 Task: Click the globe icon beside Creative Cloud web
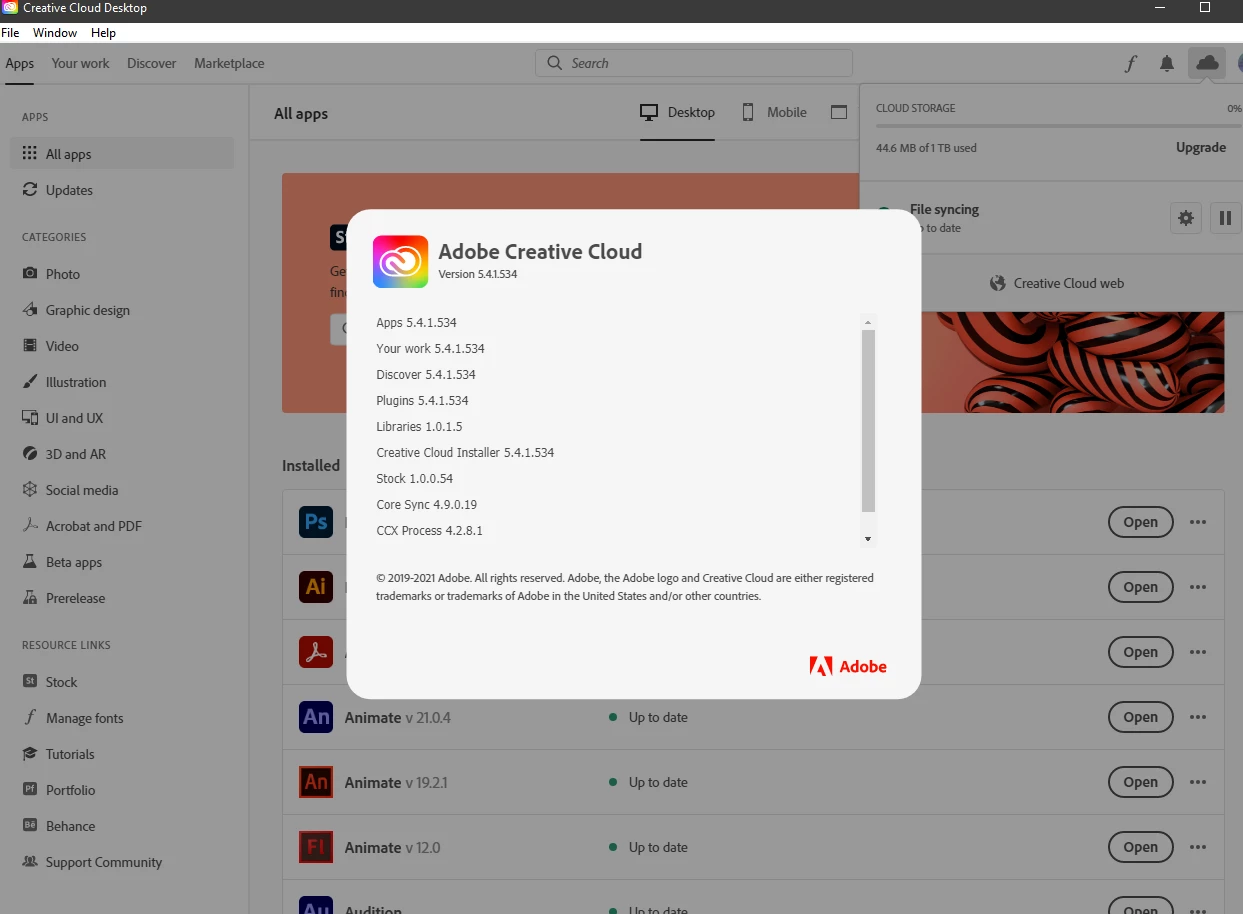point(997,283)
